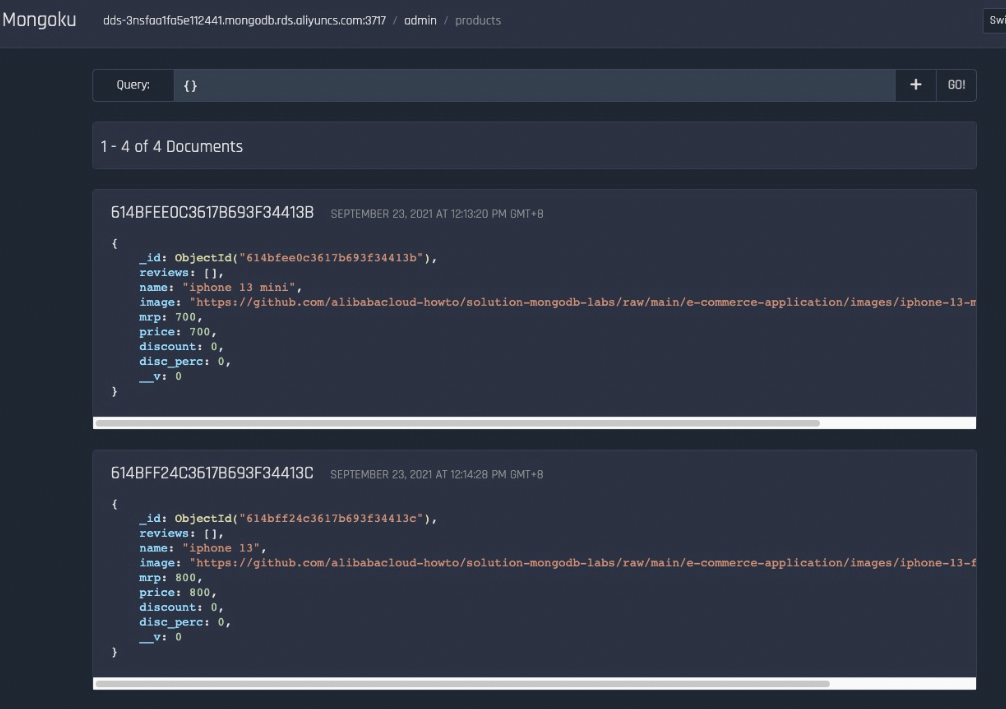Viewport: 1006px width, 709px height.
Task: Click "__v: 0" in the second document
Action: (160, 636)
